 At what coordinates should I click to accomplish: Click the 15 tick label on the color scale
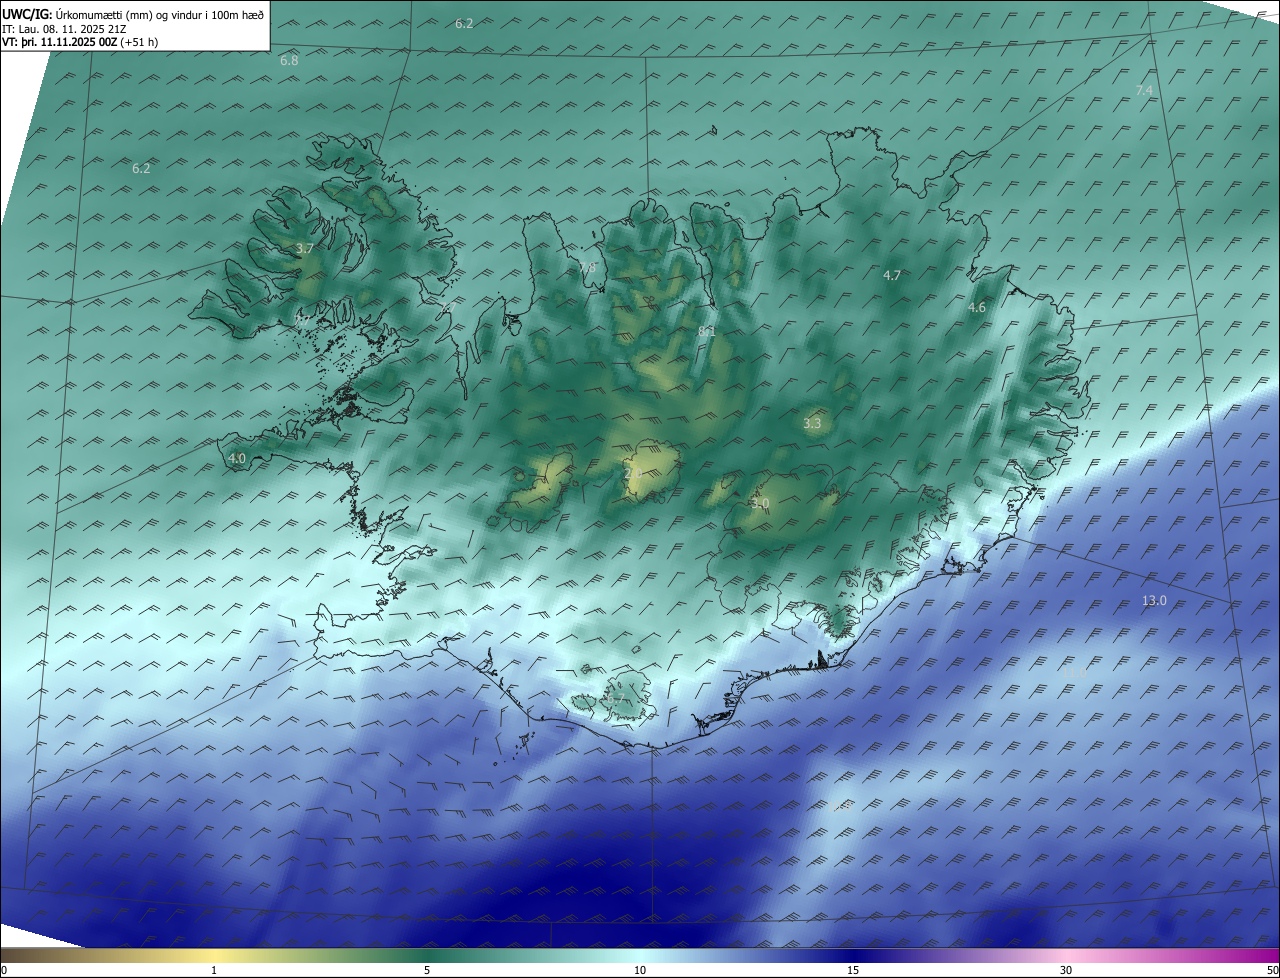853,971
